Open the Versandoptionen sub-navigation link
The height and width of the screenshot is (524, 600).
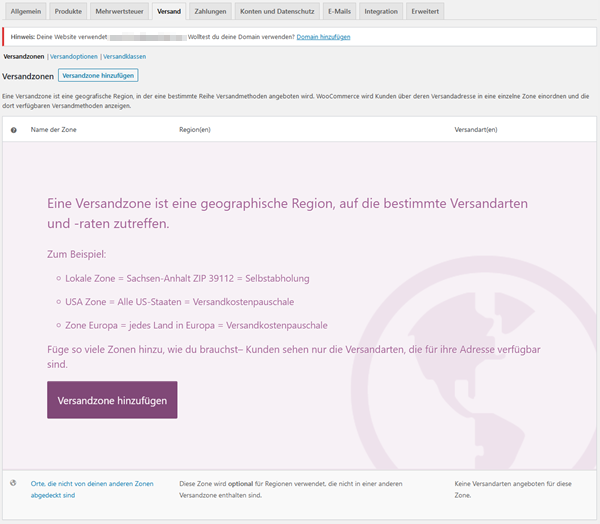pos(74,57)
